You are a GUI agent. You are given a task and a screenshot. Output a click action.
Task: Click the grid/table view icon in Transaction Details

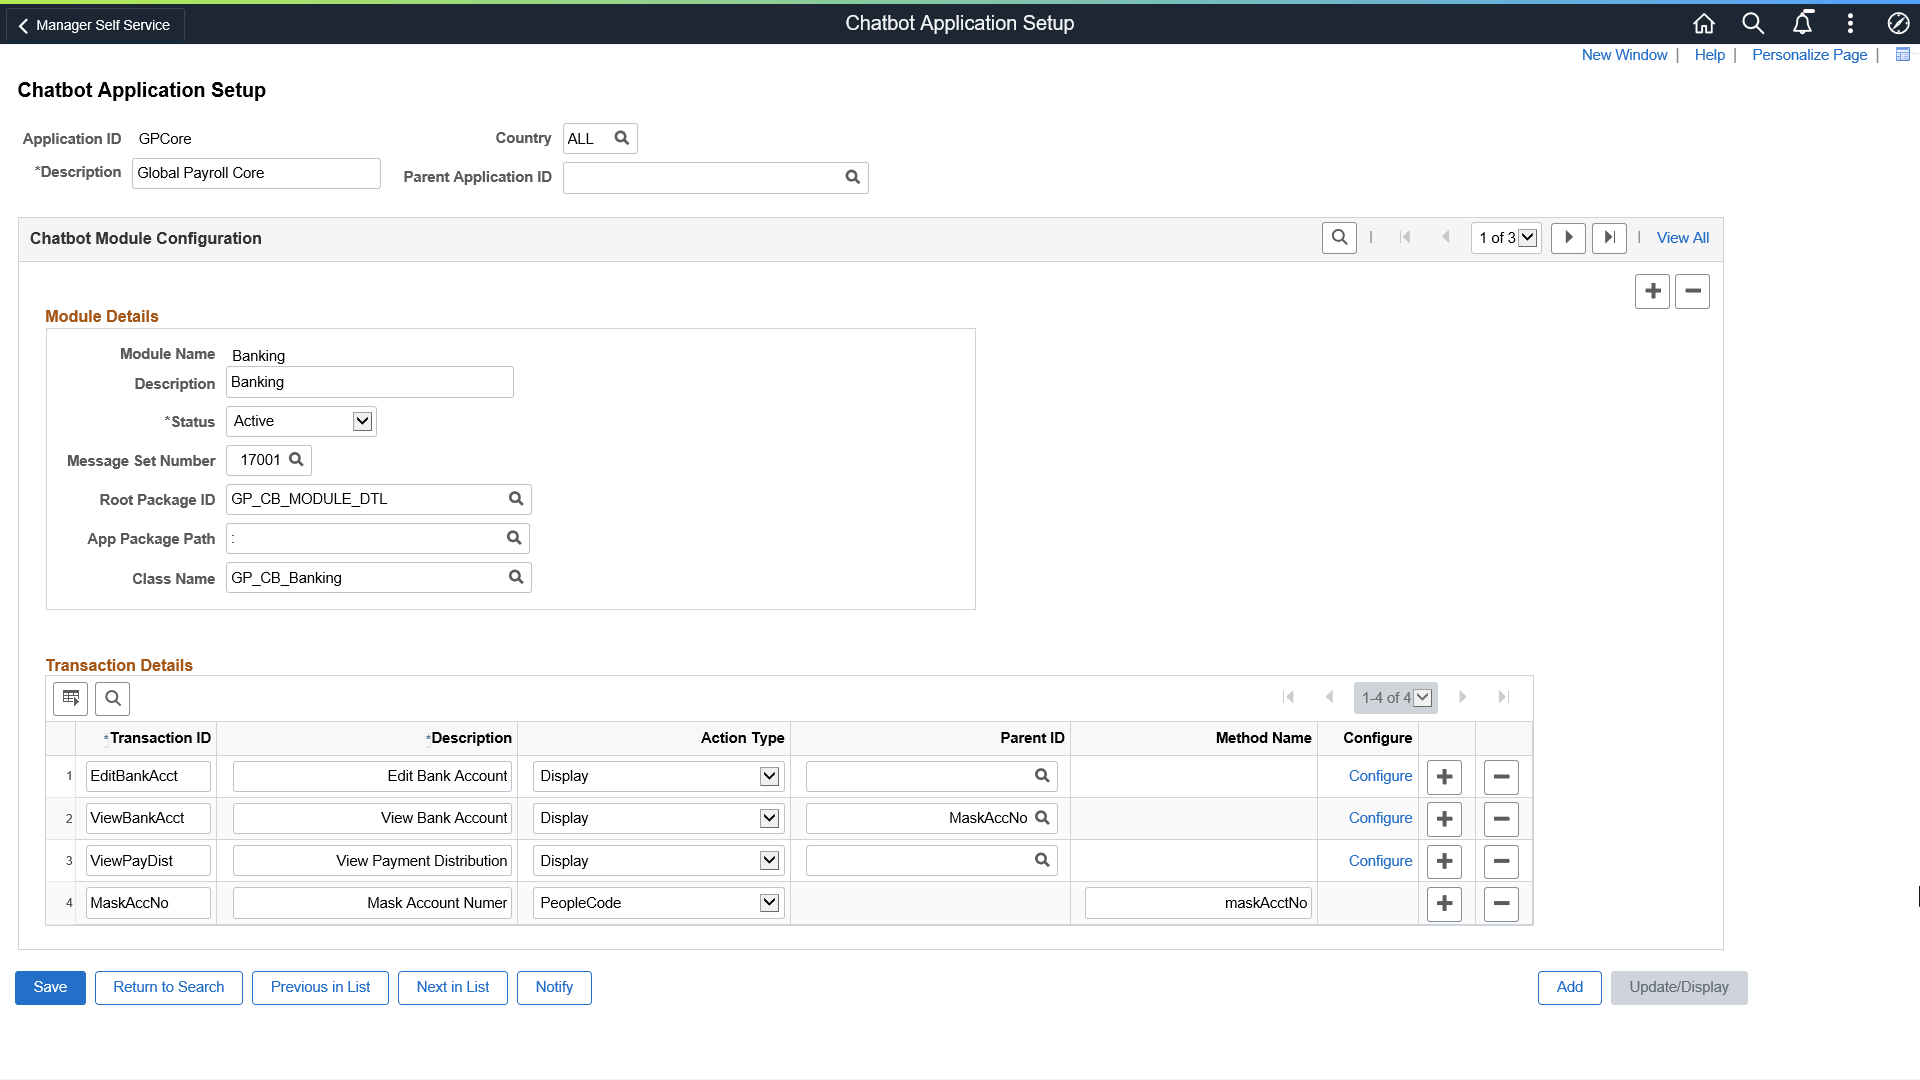(x=71, y=698)
